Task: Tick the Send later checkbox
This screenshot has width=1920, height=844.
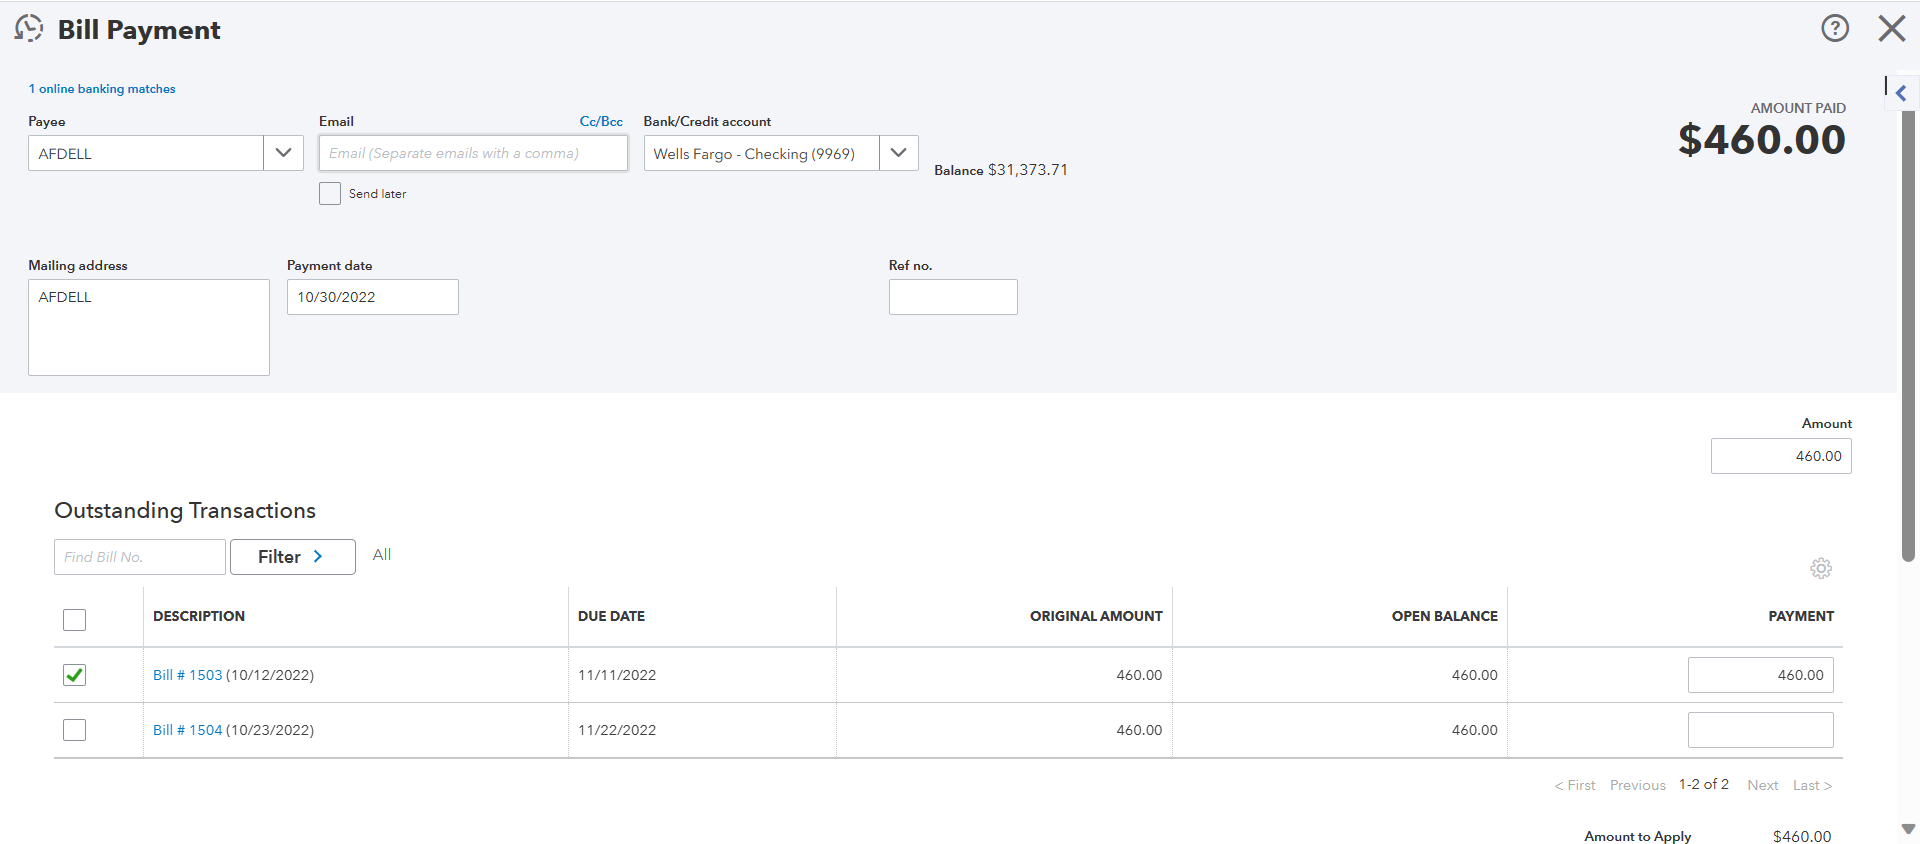Action: click(330, 193)
